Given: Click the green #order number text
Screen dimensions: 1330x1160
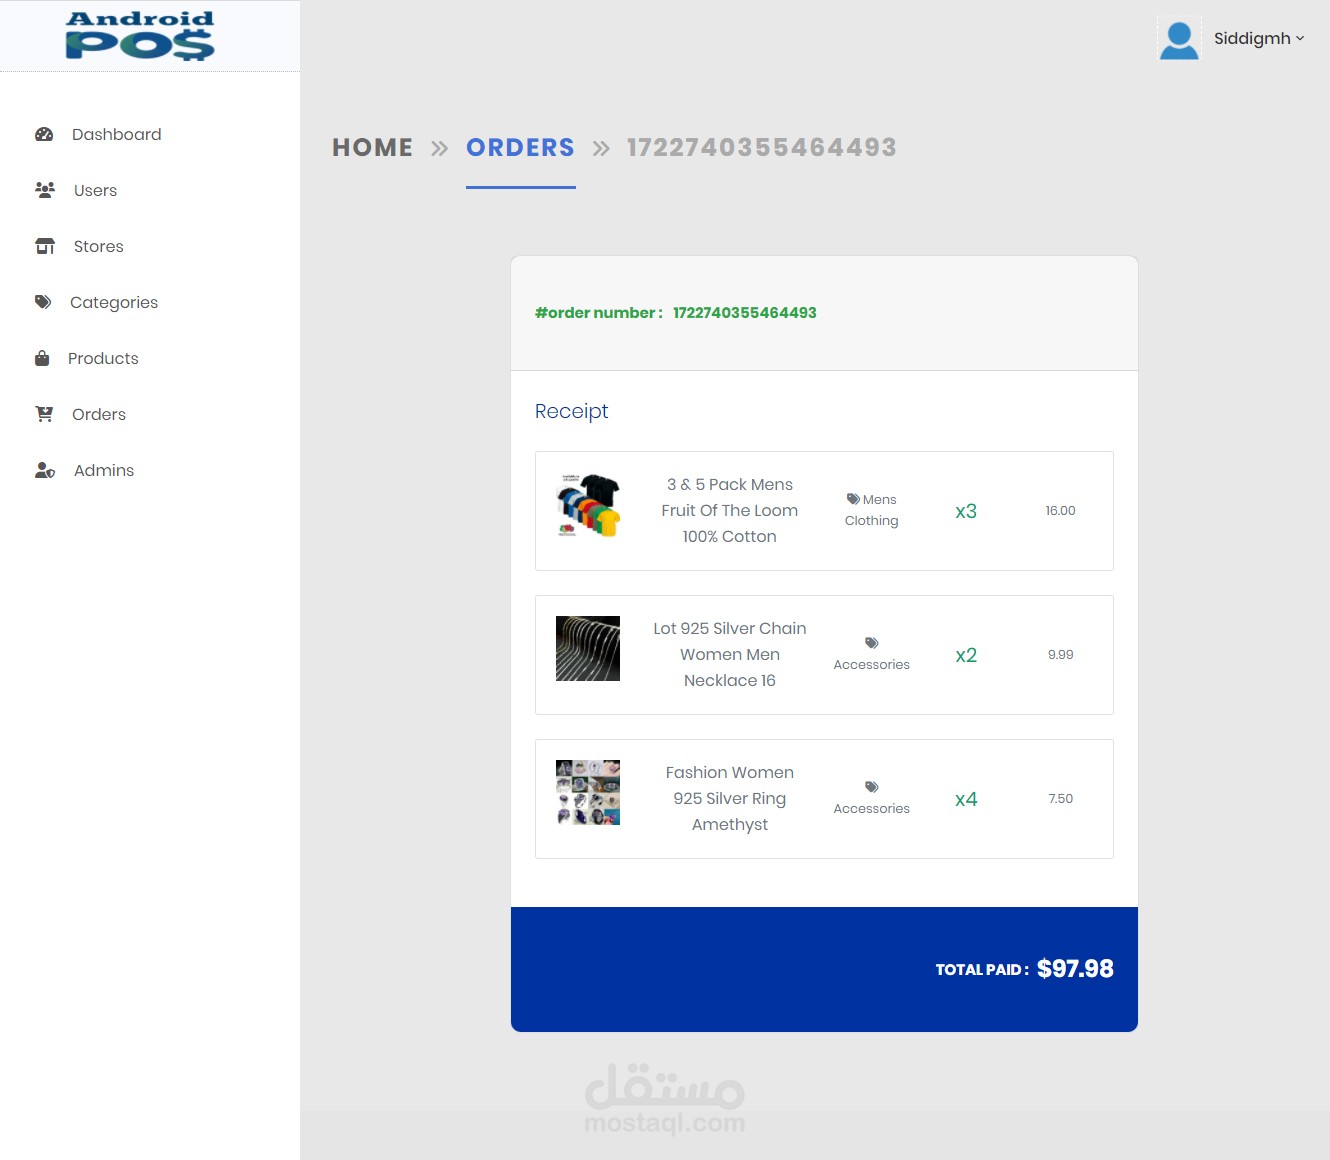Looking at the screenshot, I should [676, 312].
